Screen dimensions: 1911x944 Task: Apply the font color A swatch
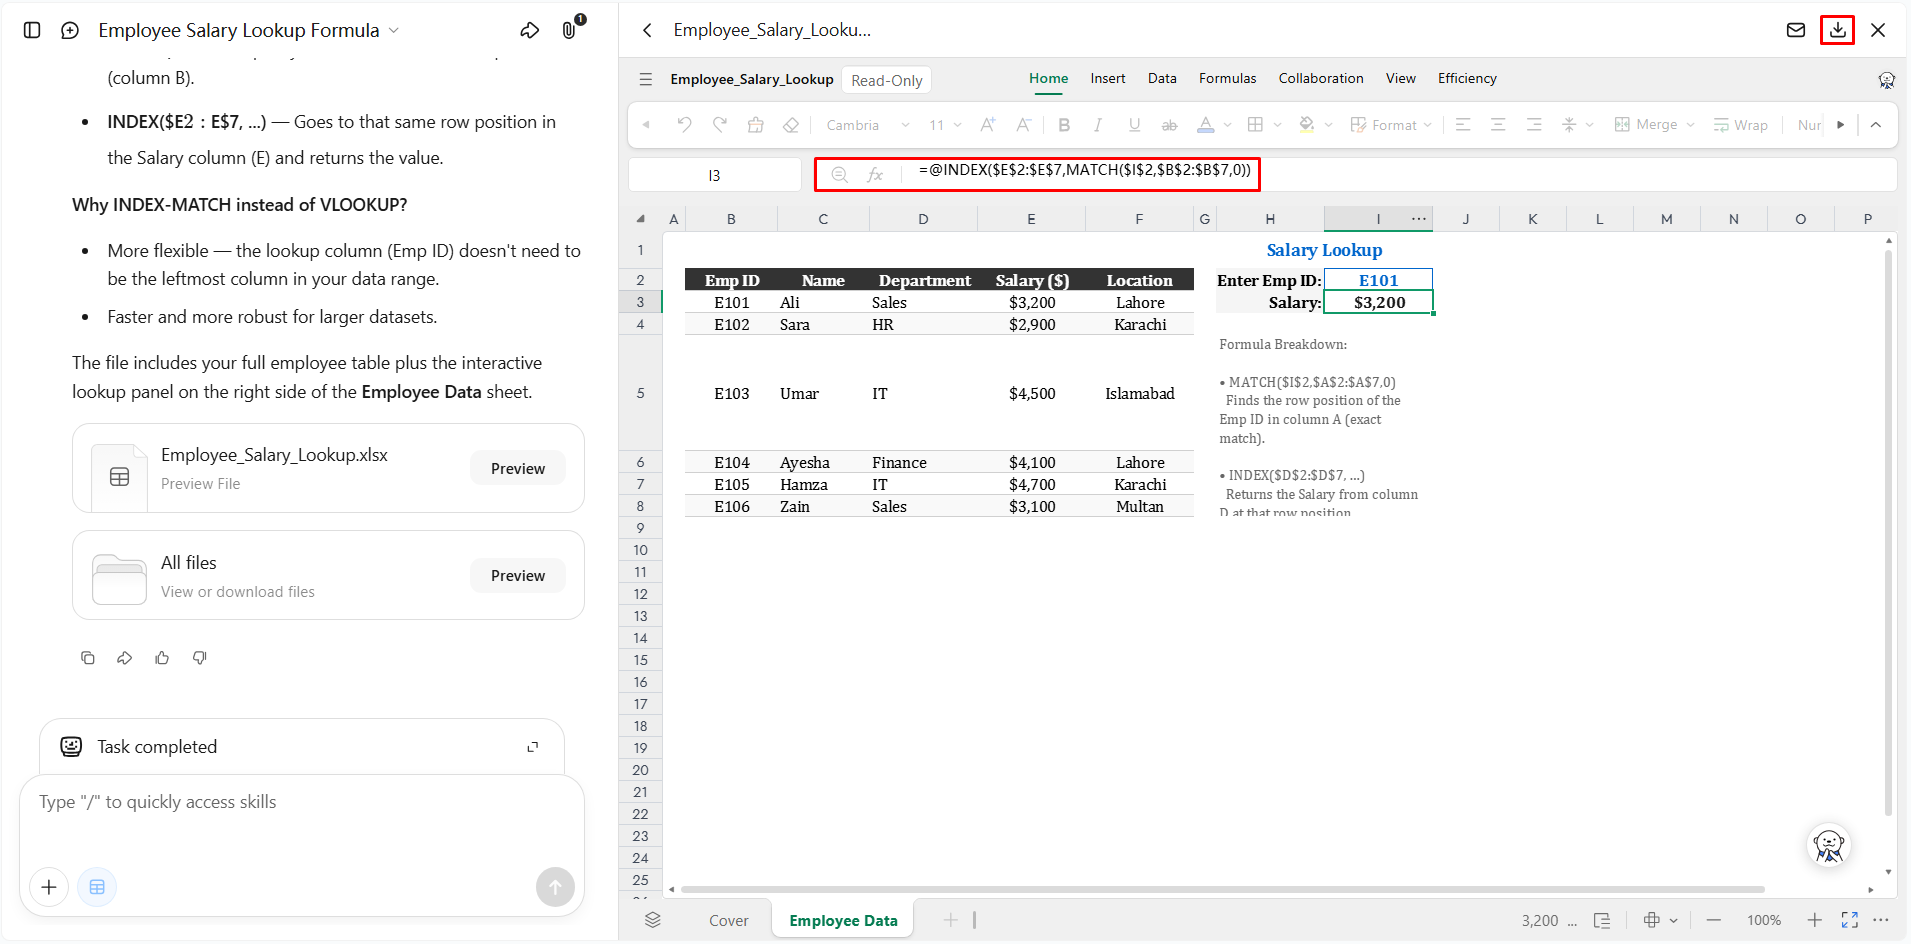[x=1206, y=125]
